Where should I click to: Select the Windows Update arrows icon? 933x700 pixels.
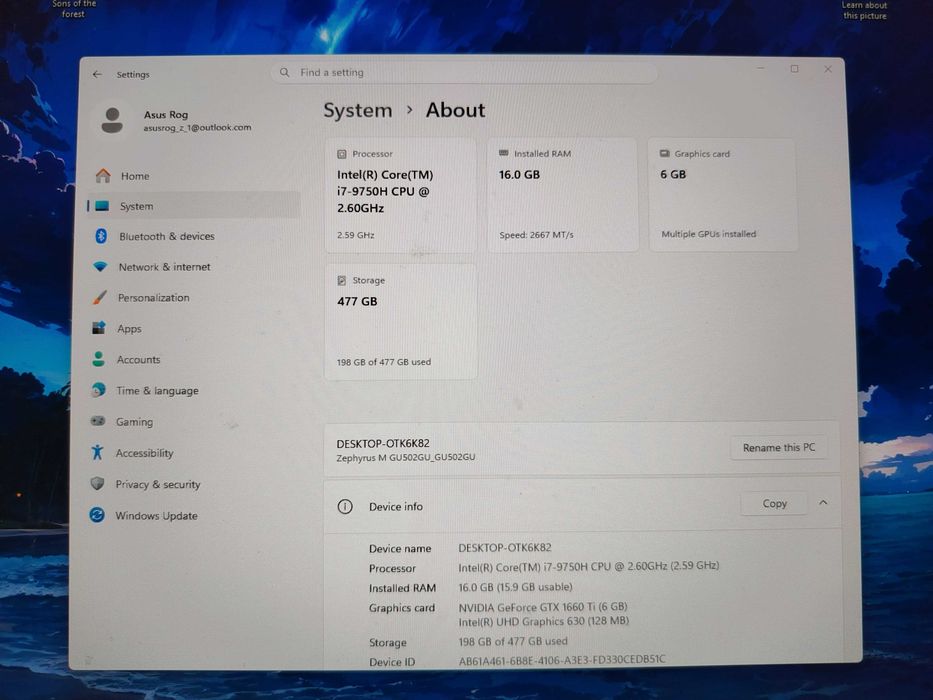tap(96, 515)
